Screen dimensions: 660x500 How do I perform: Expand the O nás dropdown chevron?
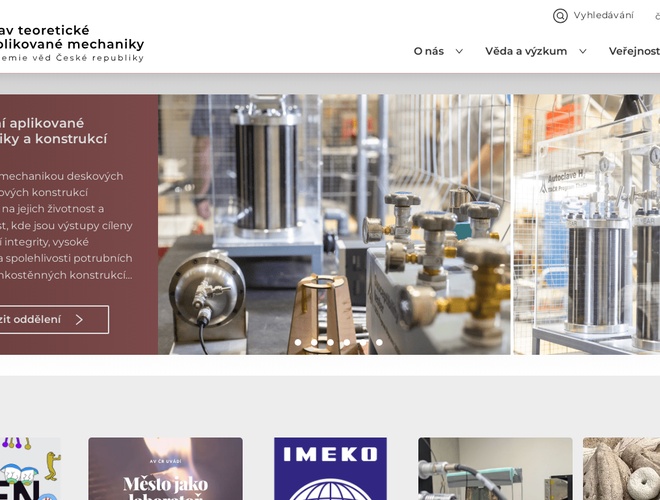459,51
